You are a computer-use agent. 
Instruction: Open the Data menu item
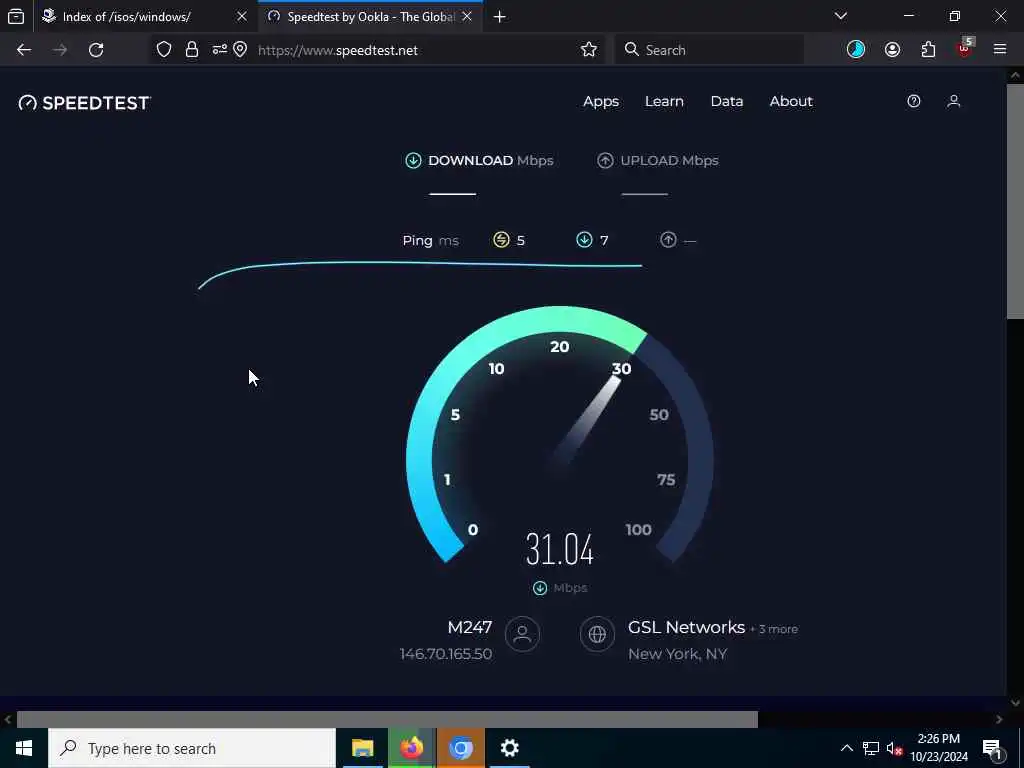coord(727,101)
